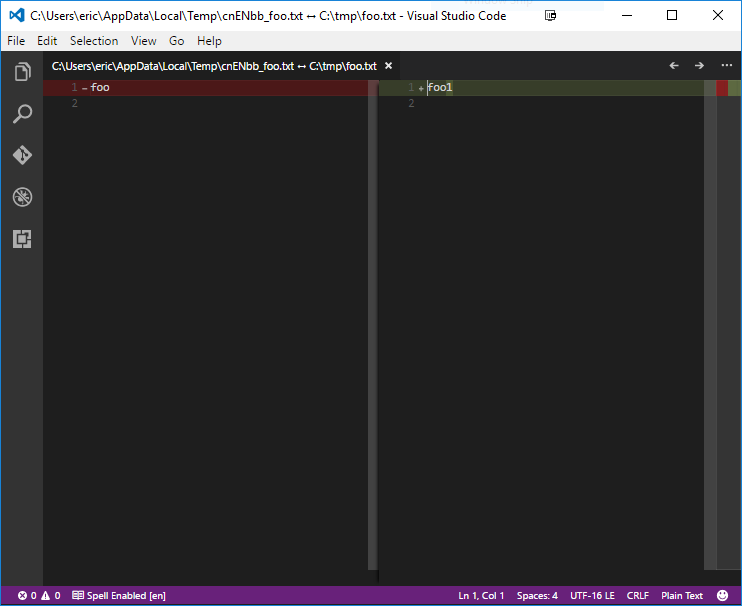Viewport: 742px width, 606px height.
Task: Click line number 2 in right pane
Action: coord(411,103)
